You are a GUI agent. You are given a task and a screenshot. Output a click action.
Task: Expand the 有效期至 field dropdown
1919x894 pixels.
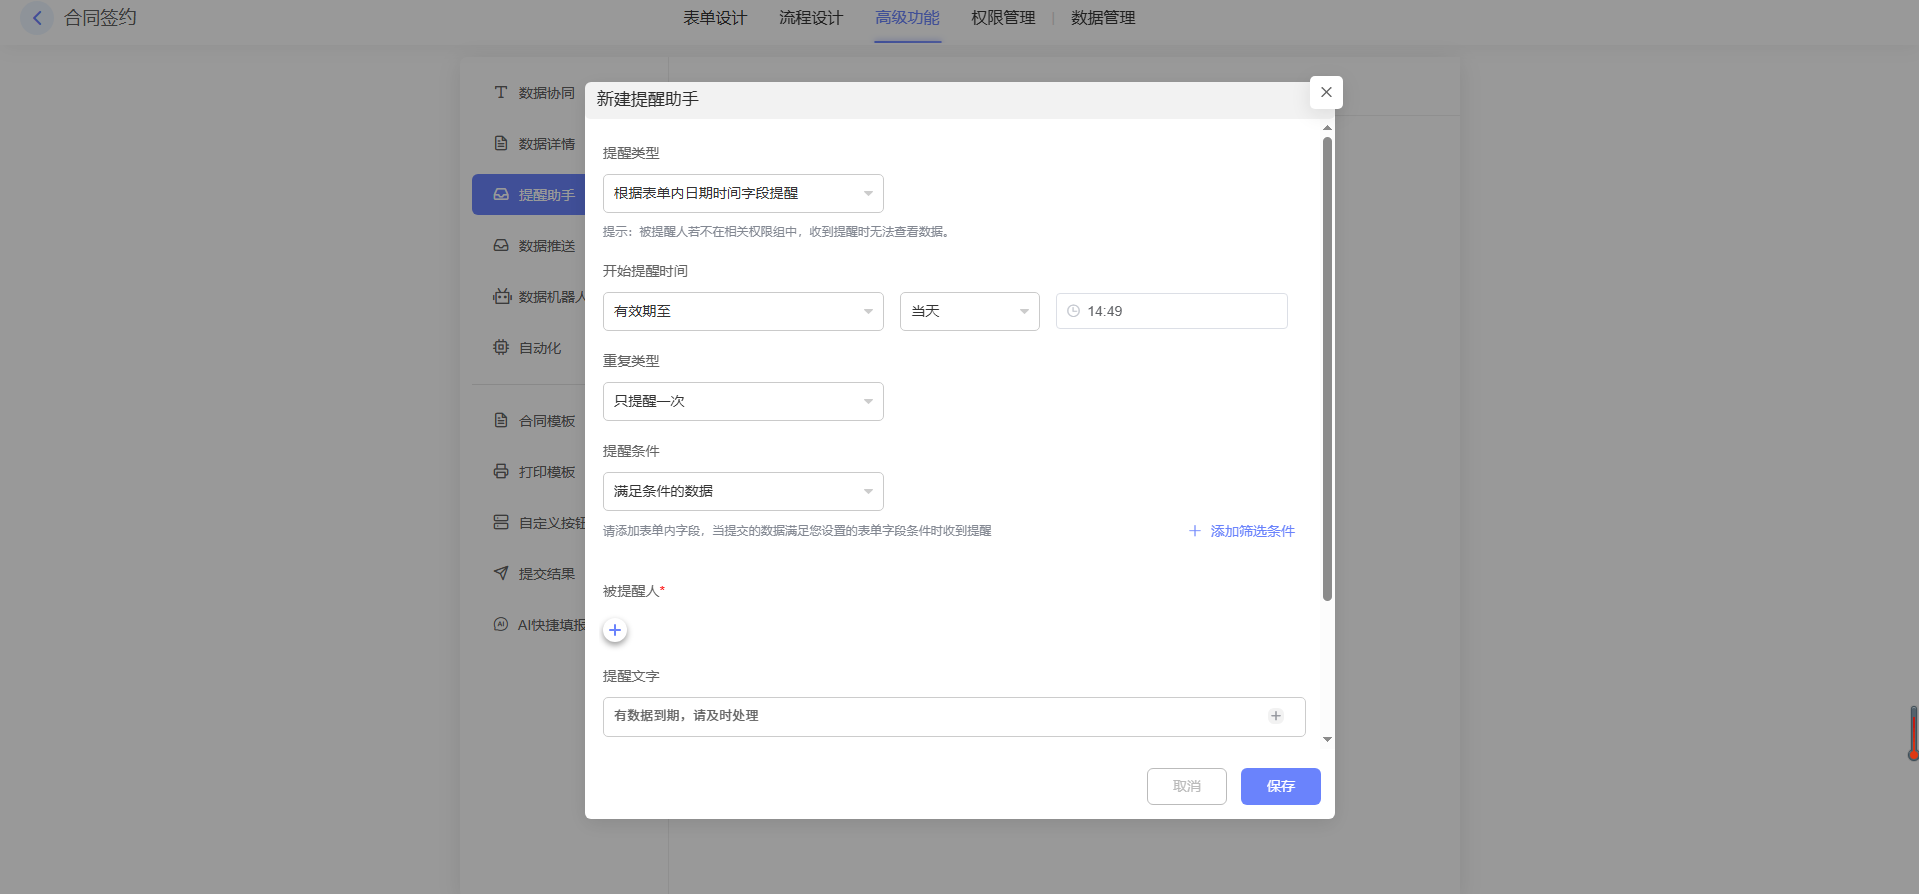point(743,311)
